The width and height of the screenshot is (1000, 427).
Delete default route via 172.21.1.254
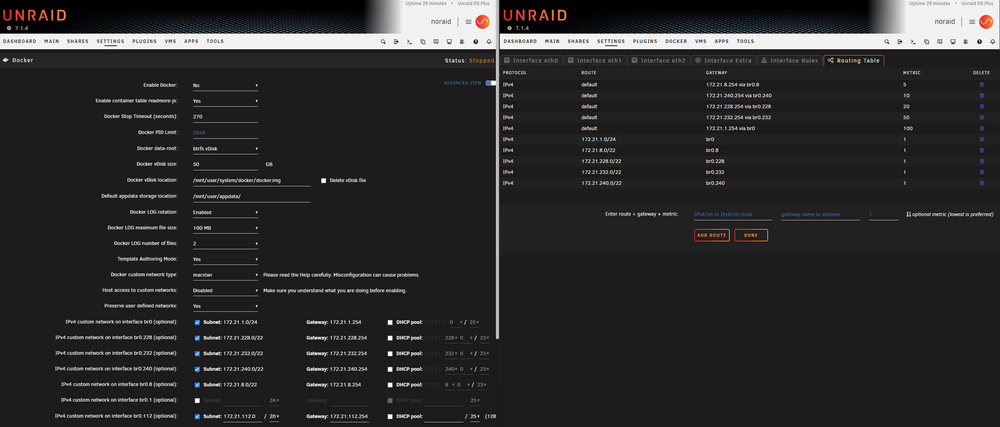982,128
